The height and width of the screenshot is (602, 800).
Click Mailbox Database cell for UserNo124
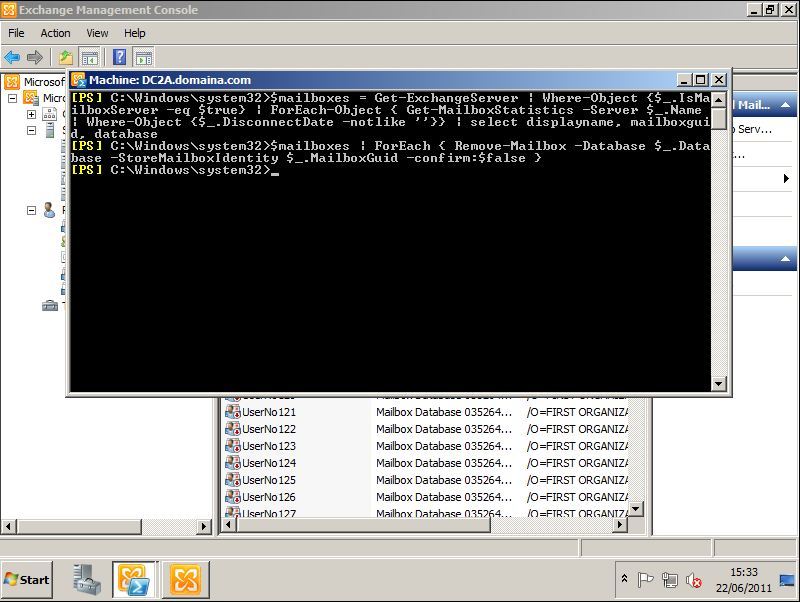444,463
